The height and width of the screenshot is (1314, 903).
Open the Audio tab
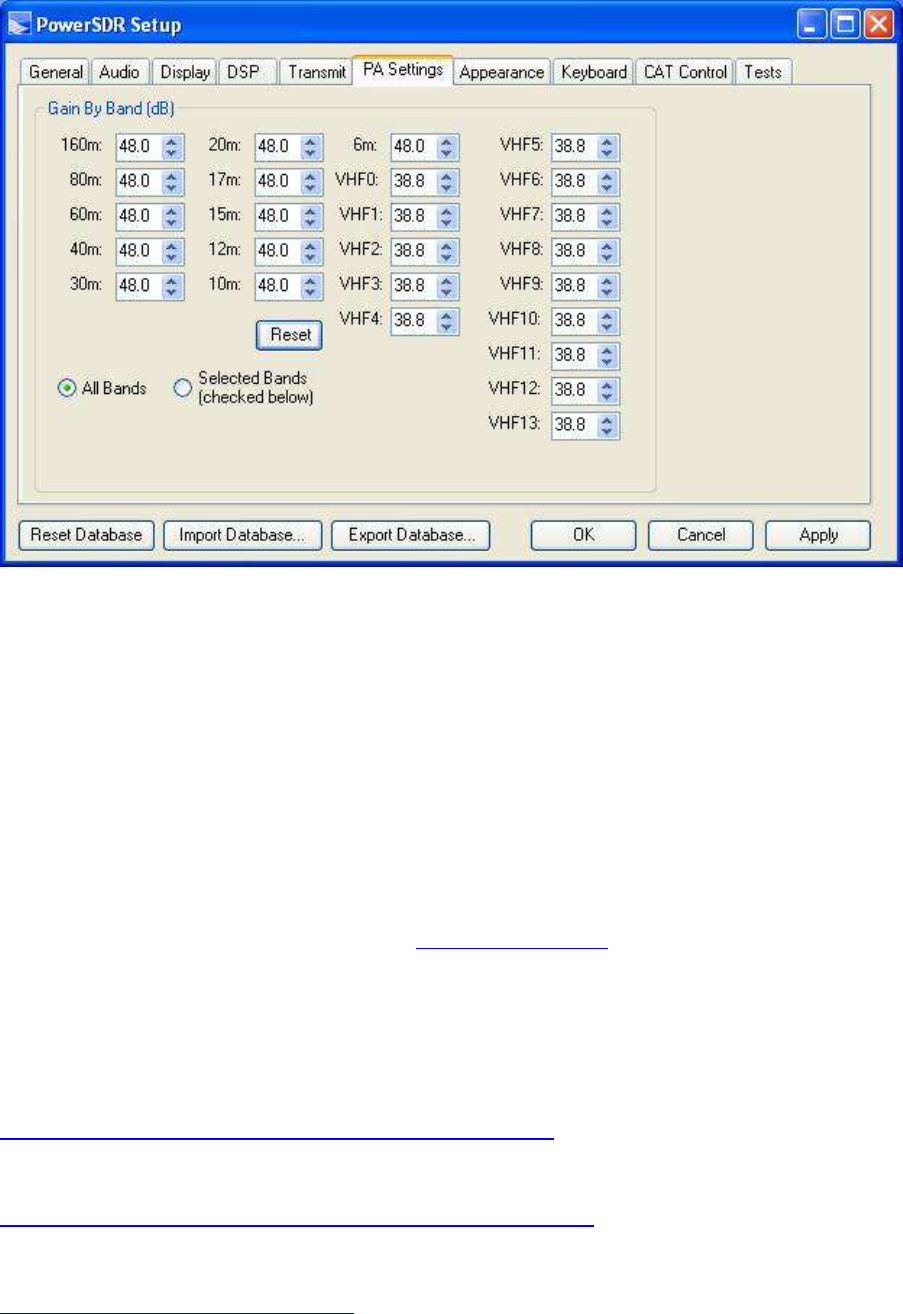point(120,72)
